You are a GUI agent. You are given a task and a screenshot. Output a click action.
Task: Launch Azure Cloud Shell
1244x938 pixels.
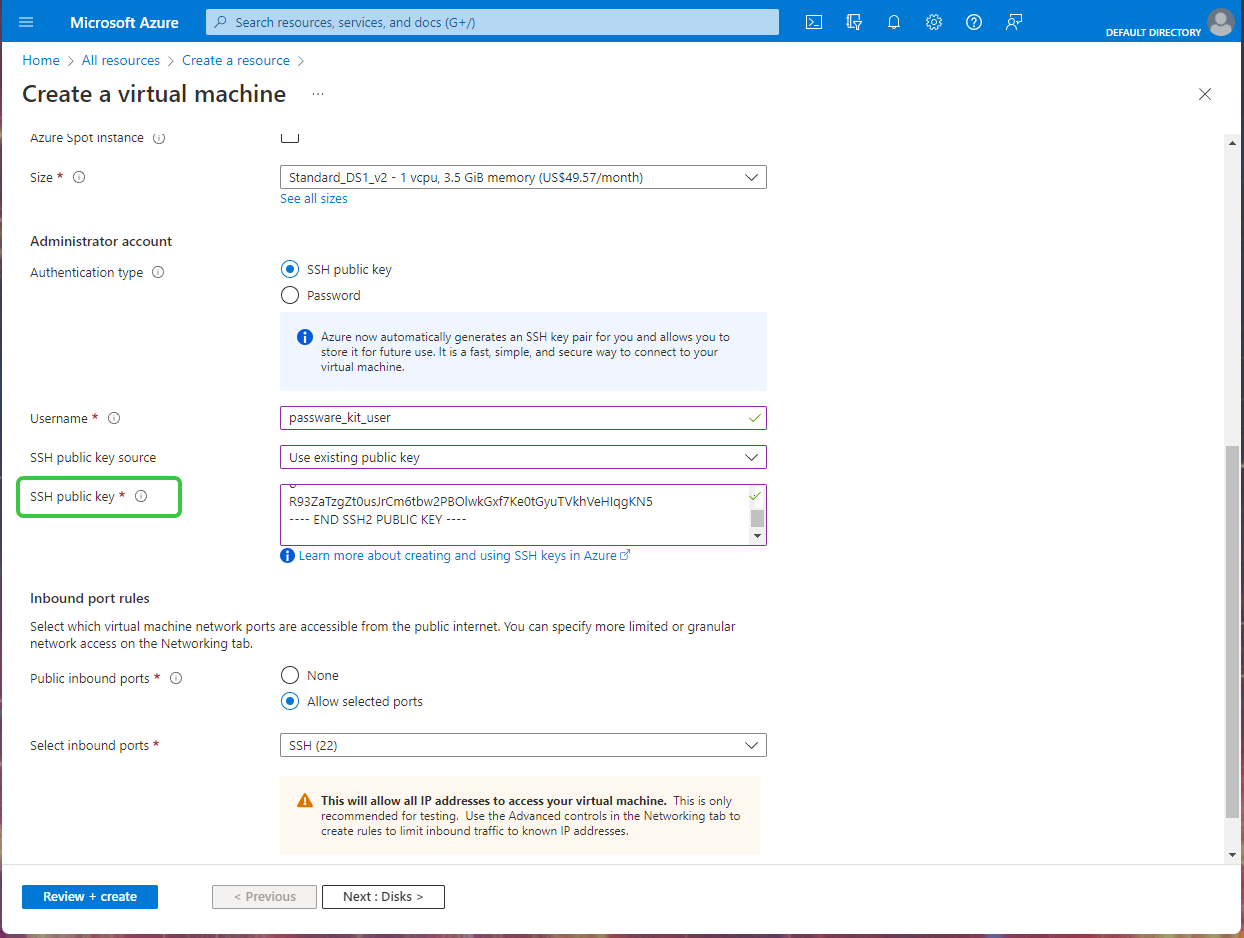tap(814, 22)
